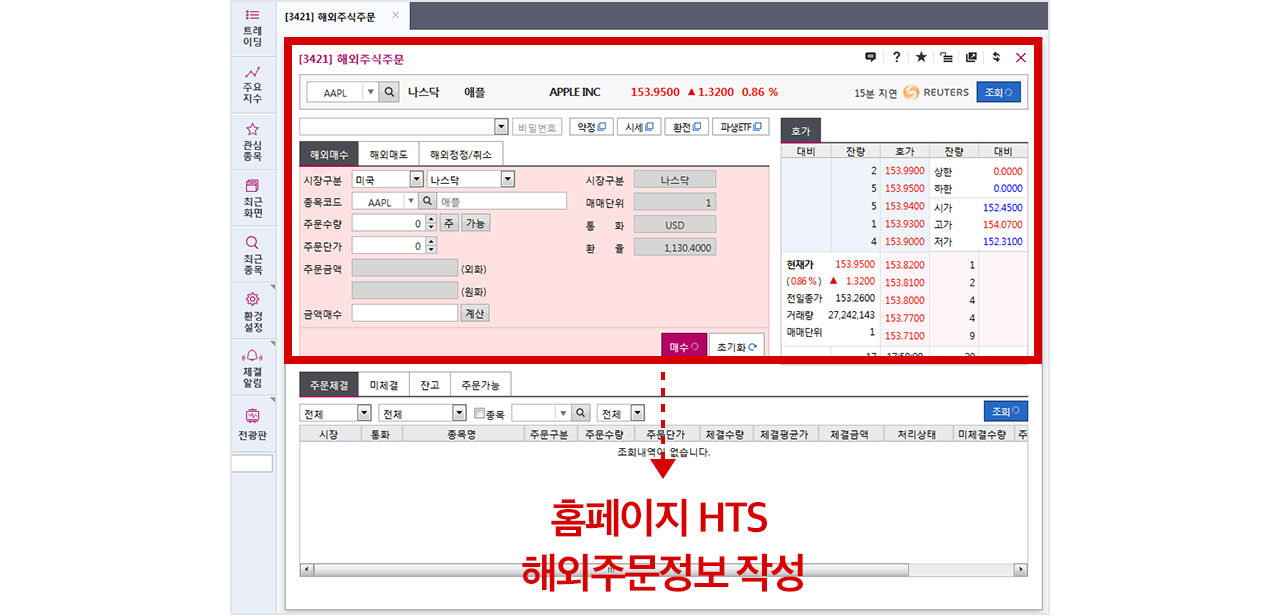Open the top AAPL symbol dropdown arrow
This screenshot has width=1280, height=616.
370,92
